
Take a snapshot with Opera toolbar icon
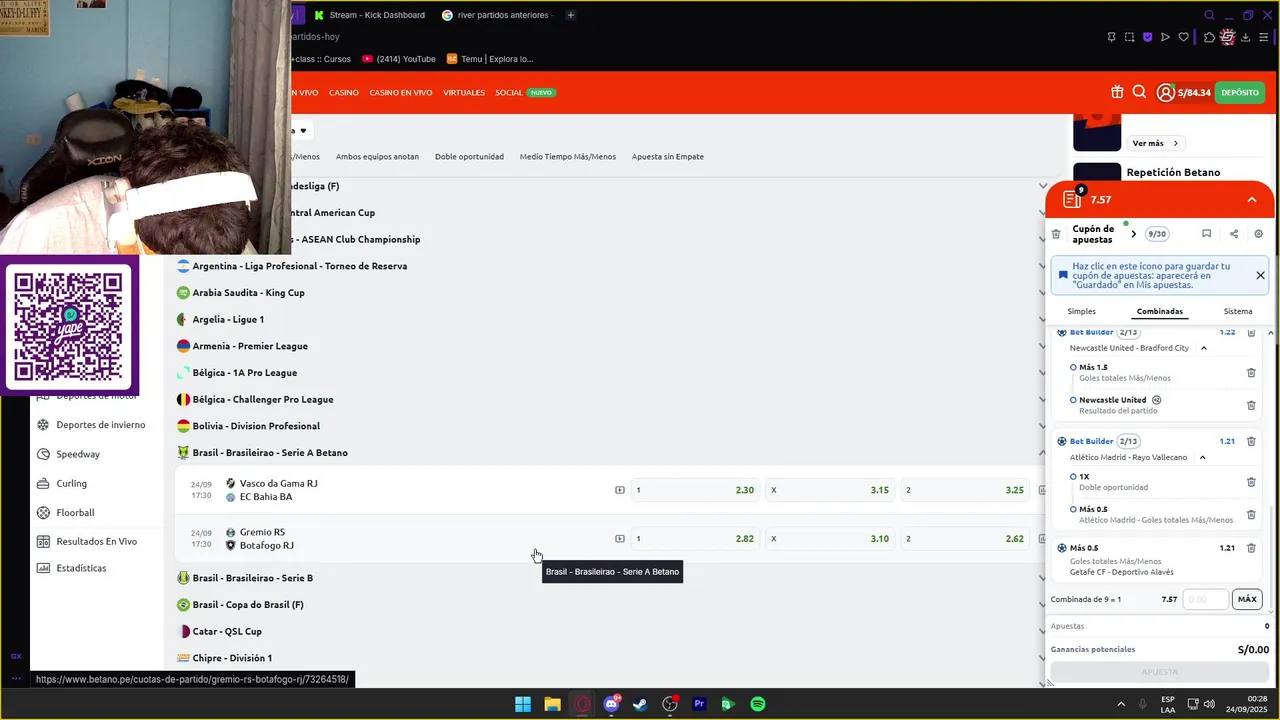[x=1129, y=37]
